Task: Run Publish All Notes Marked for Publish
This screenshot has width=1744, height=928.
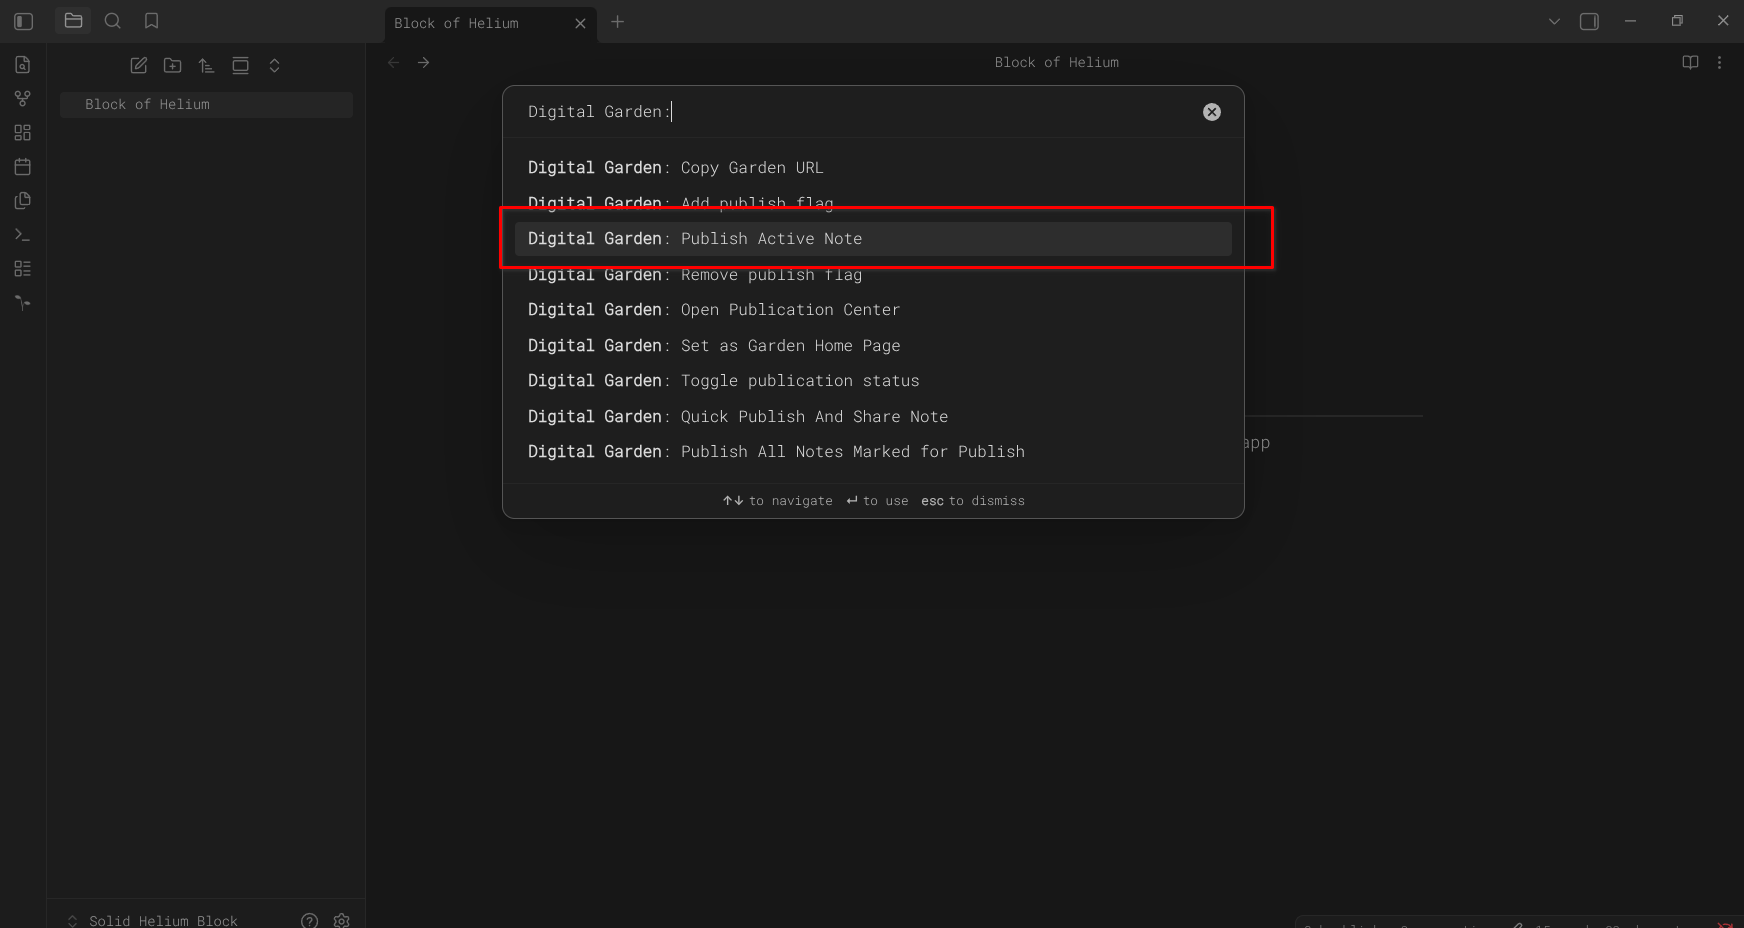Action: [873, 452]
